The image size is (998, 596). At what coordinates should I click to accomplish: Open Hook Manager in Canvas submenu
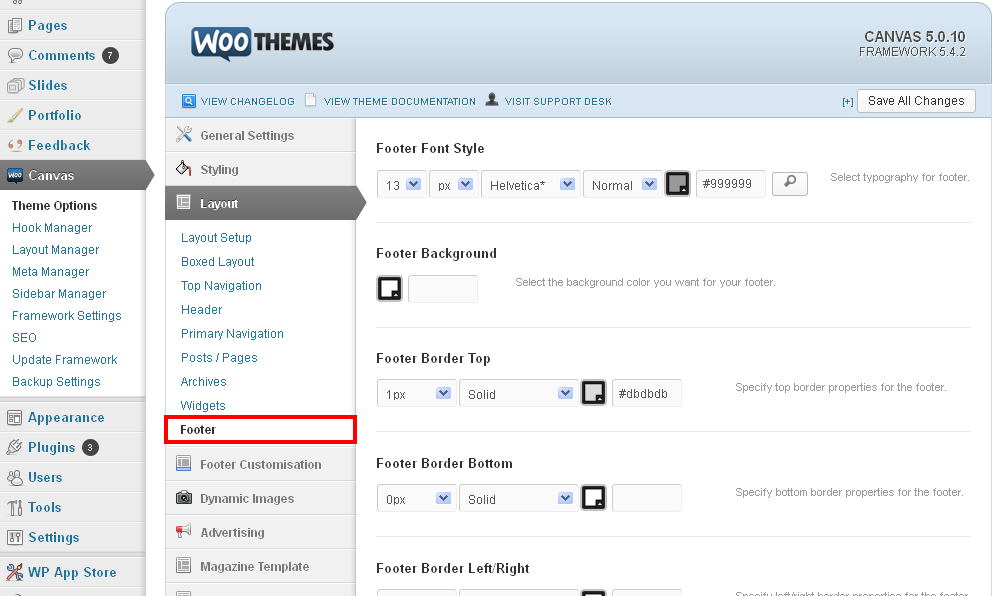point(52,227)
